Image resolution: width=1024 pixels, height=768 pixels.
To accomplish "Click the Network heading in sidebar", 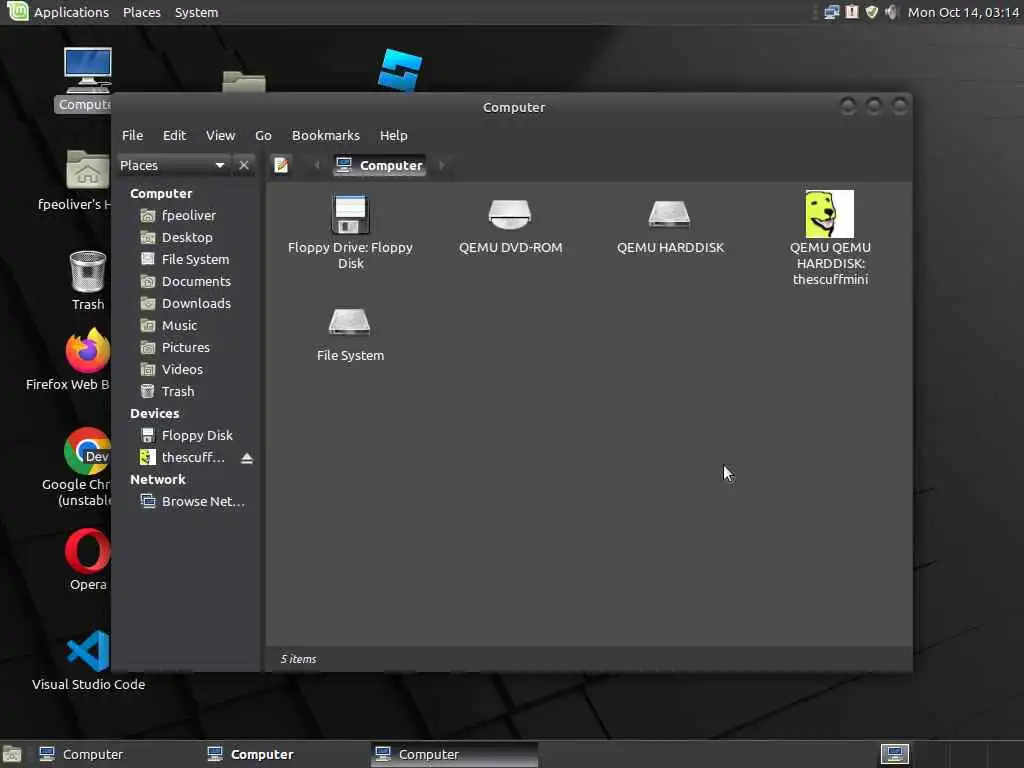I will point(157,480).
